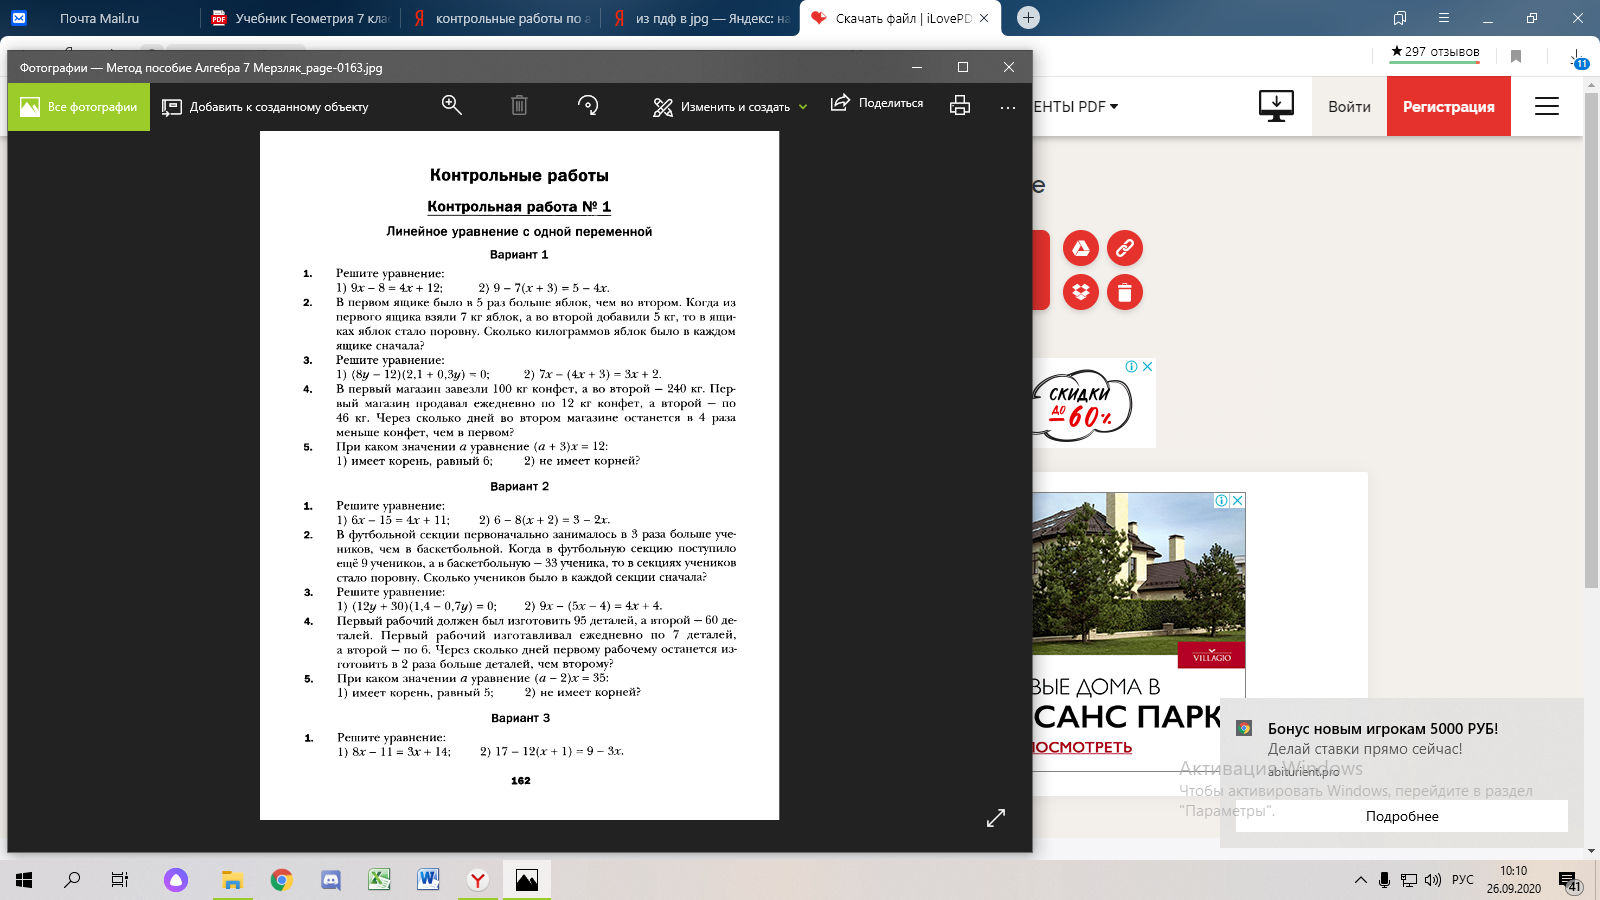This screenshot has width=1600, height=900.
Task: Delete the photo with trash icon
Action: coord(519,106)
